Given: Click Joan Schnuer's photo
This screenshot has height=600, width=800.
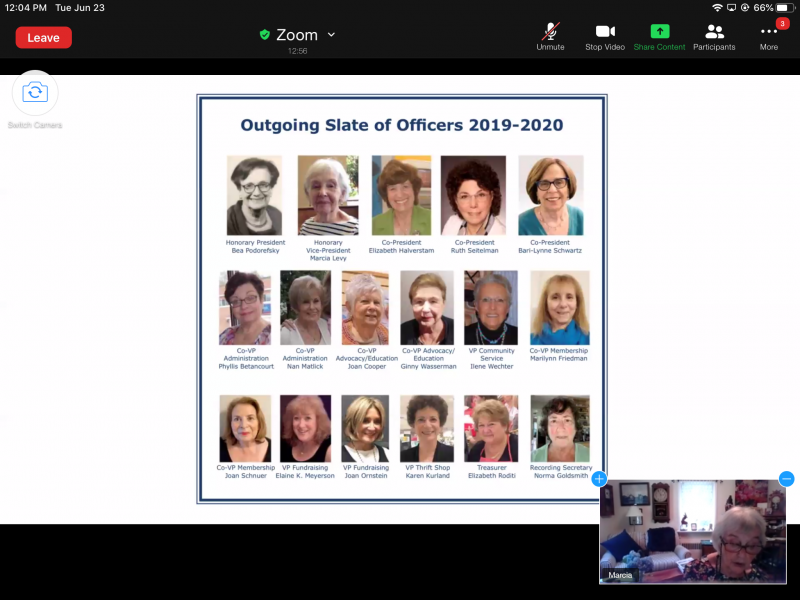Looking at the screenshot, I should [x=245, y=429].
